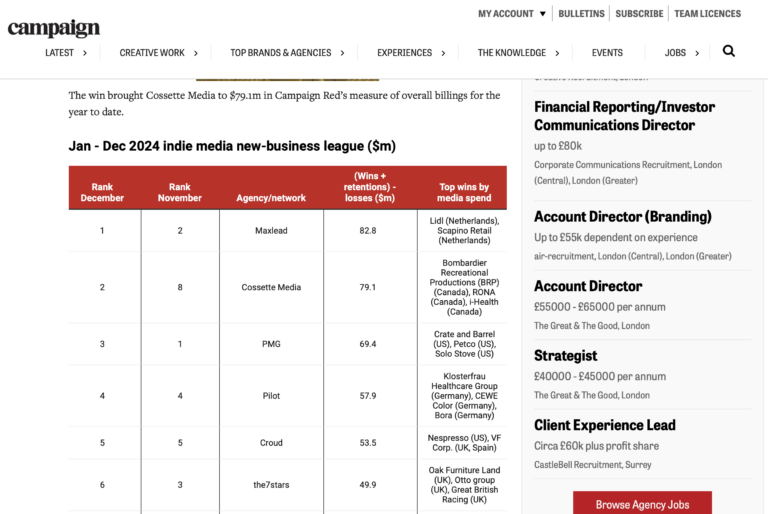Click the Campaign logo
Viewport: 768px width, 514px height.
(53, 28)
